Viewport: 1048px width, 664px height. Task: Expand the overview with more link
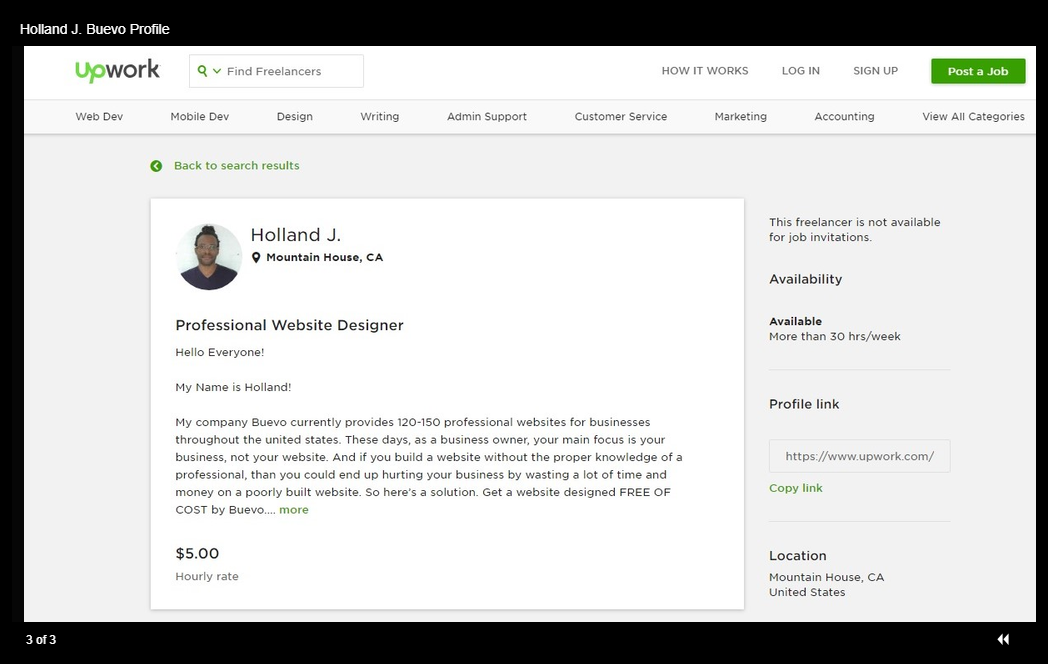[x=293, y=510]
